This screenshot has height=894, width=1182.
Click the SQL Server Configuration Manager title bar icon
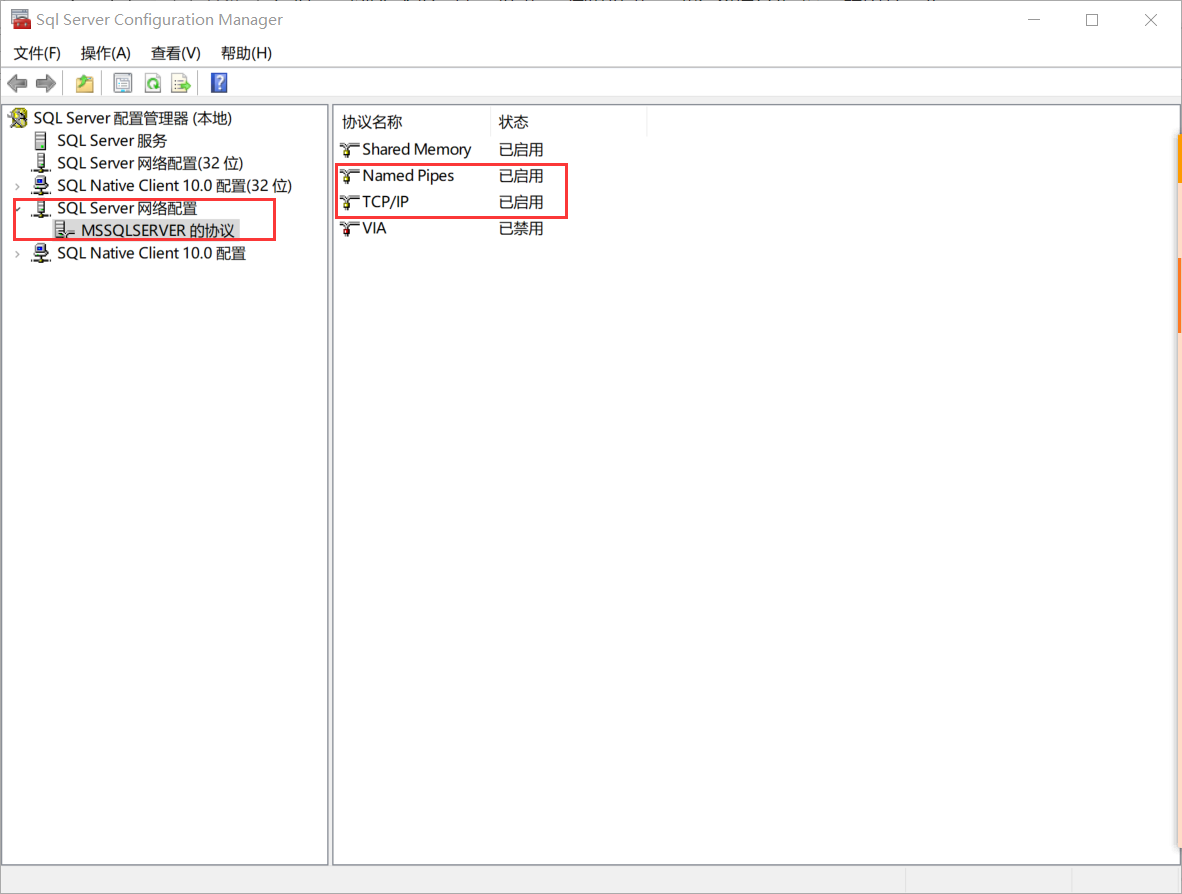tap(18, 19)
